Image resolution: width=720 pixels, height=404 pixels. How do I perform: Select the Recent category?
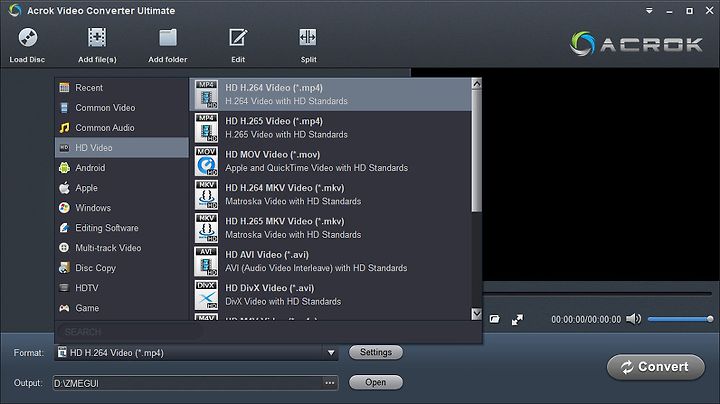(122, 88)
